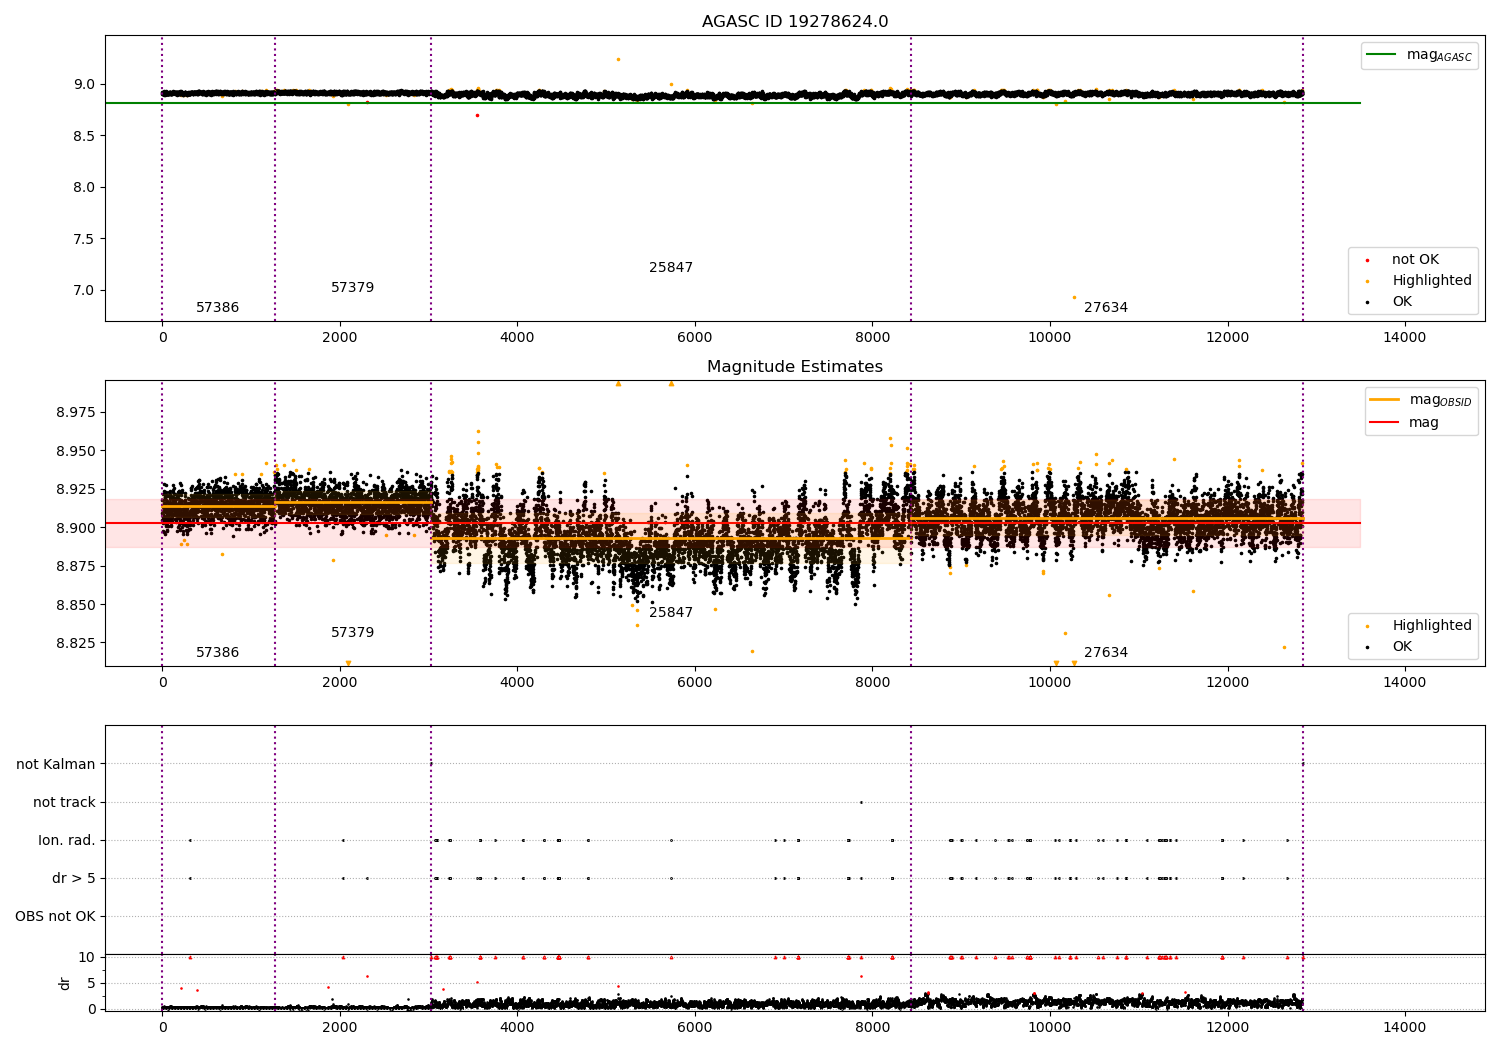Click the "8.850" y-axis tick label
The height and width of the screenshot is (1050, 1500).
pos(76,605)
